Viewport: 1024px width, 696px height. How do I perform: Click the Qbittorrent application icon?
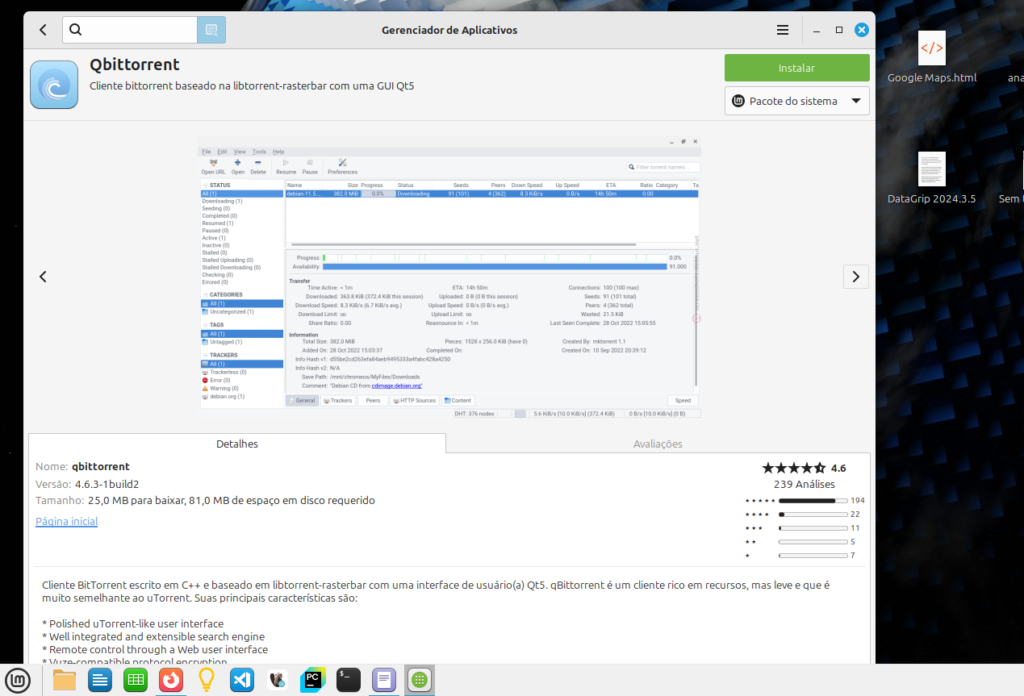(54, 85)
